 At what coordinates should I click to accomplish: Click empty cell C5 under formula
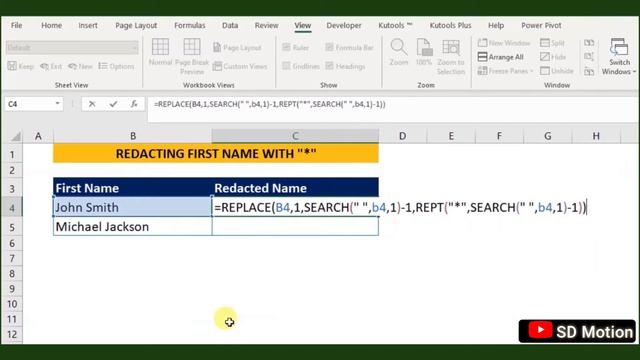click(295, 227)
